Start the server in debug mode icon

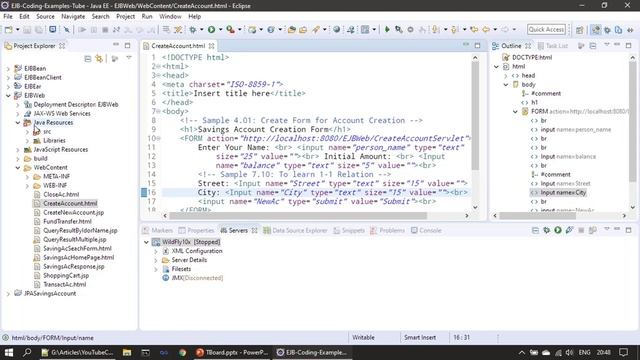(x=547, y=230)
